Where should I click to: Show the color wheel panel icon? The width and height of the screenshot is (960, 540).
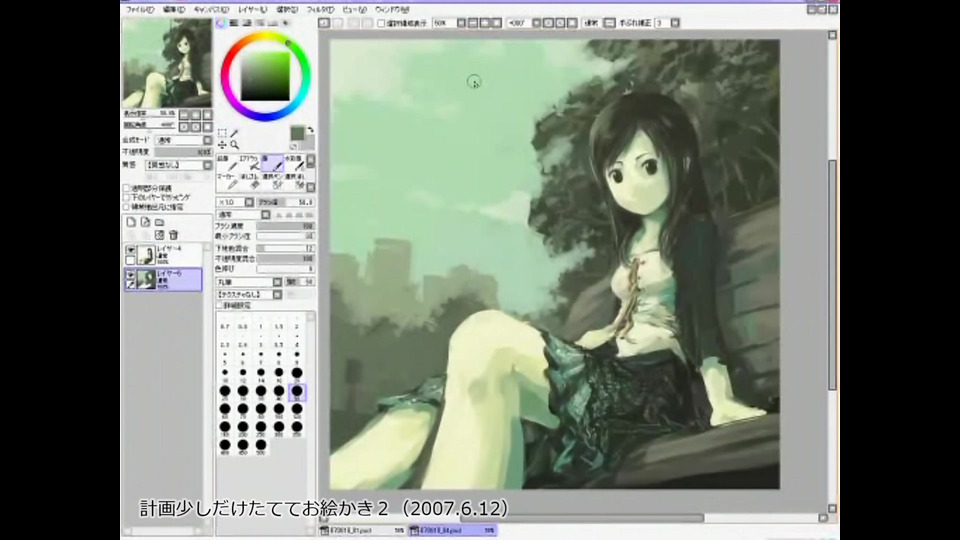(x=221, y=23)
